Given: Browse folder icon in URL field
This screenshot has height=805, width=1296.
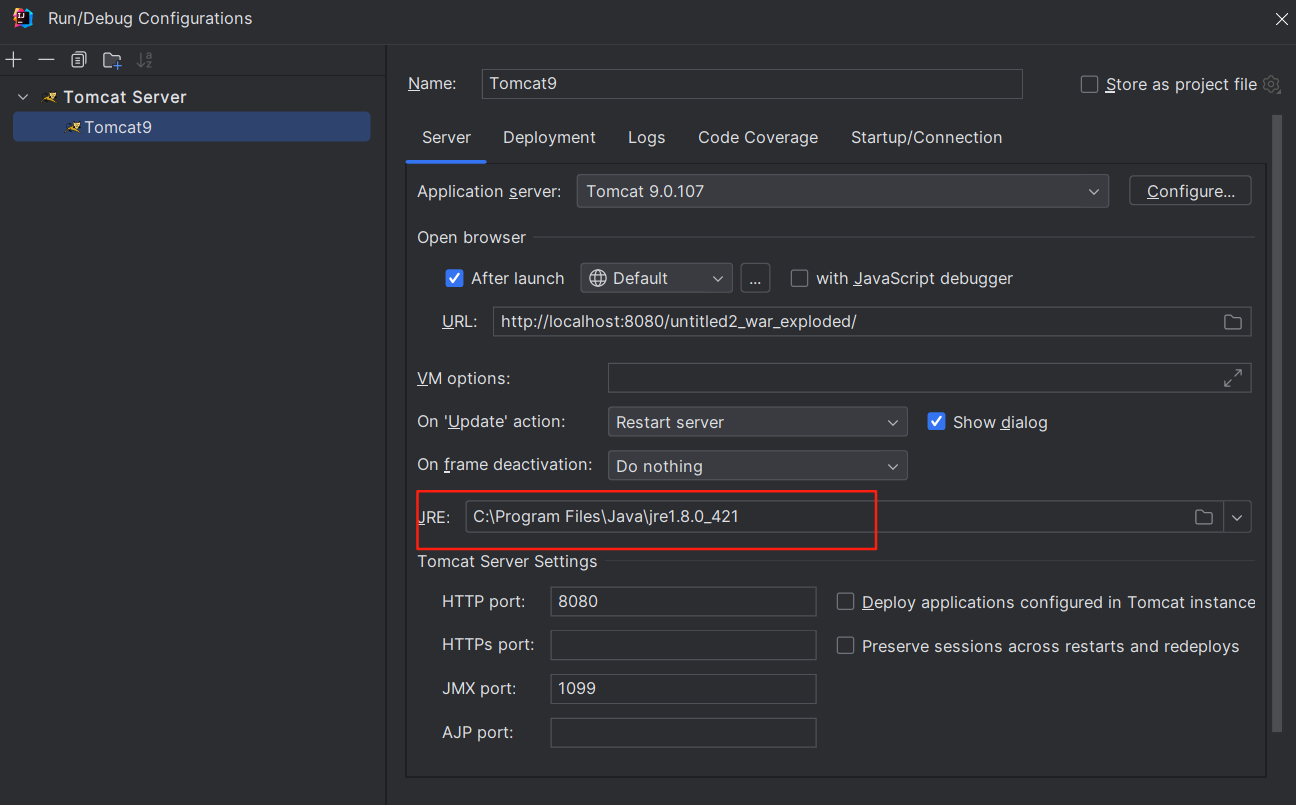Looking at the screenshot, I should click(x=1233, y=322).
